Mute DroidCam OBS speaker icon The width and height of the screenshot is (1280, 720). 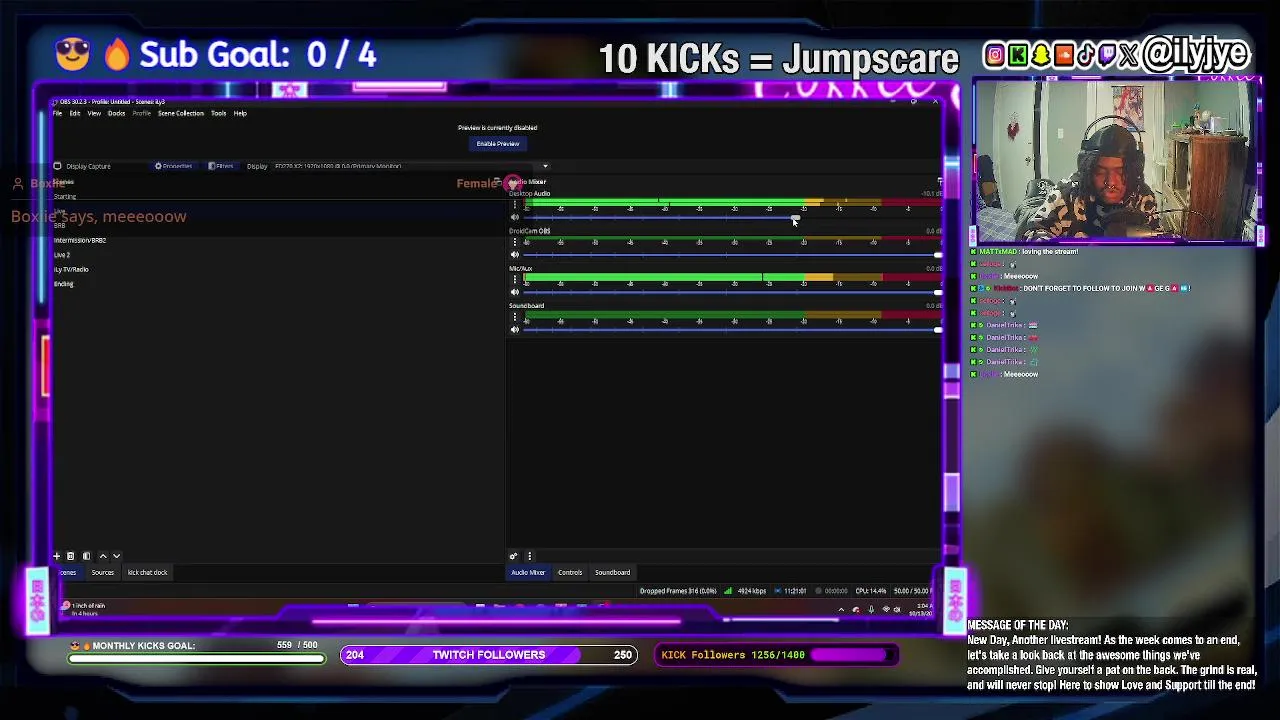[515, 254]
